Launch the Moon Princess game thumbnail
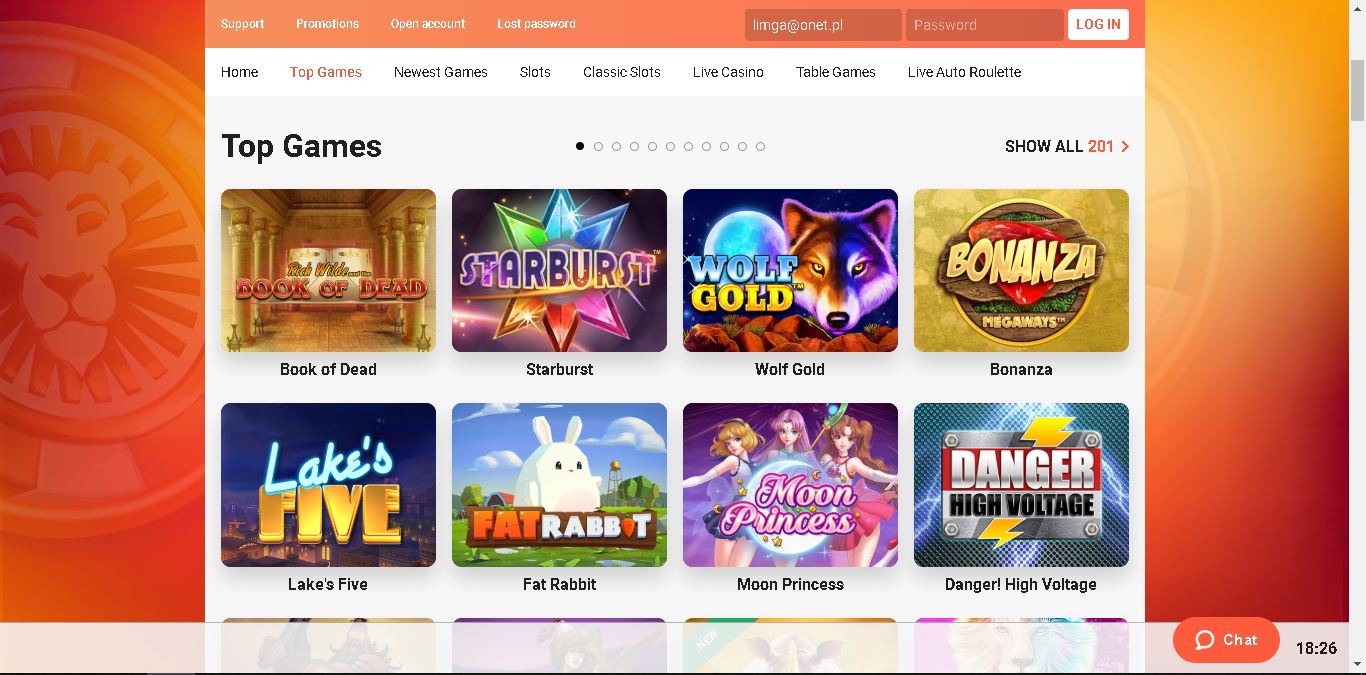 tap(790, 485)
